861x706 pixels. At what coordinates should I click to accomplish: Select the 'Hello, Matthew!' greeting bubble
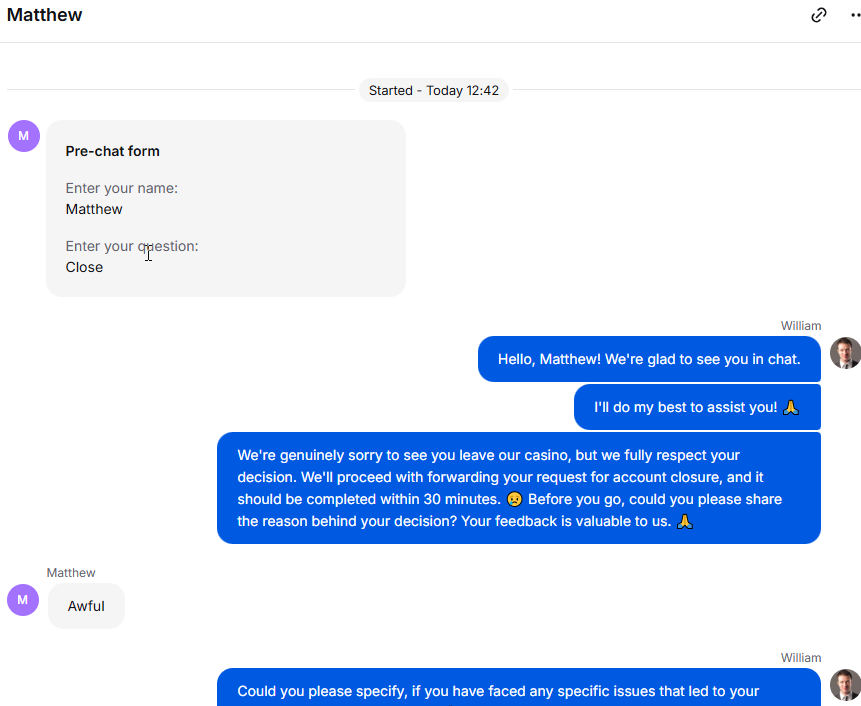pyautogui.click(x=649, y=359)
